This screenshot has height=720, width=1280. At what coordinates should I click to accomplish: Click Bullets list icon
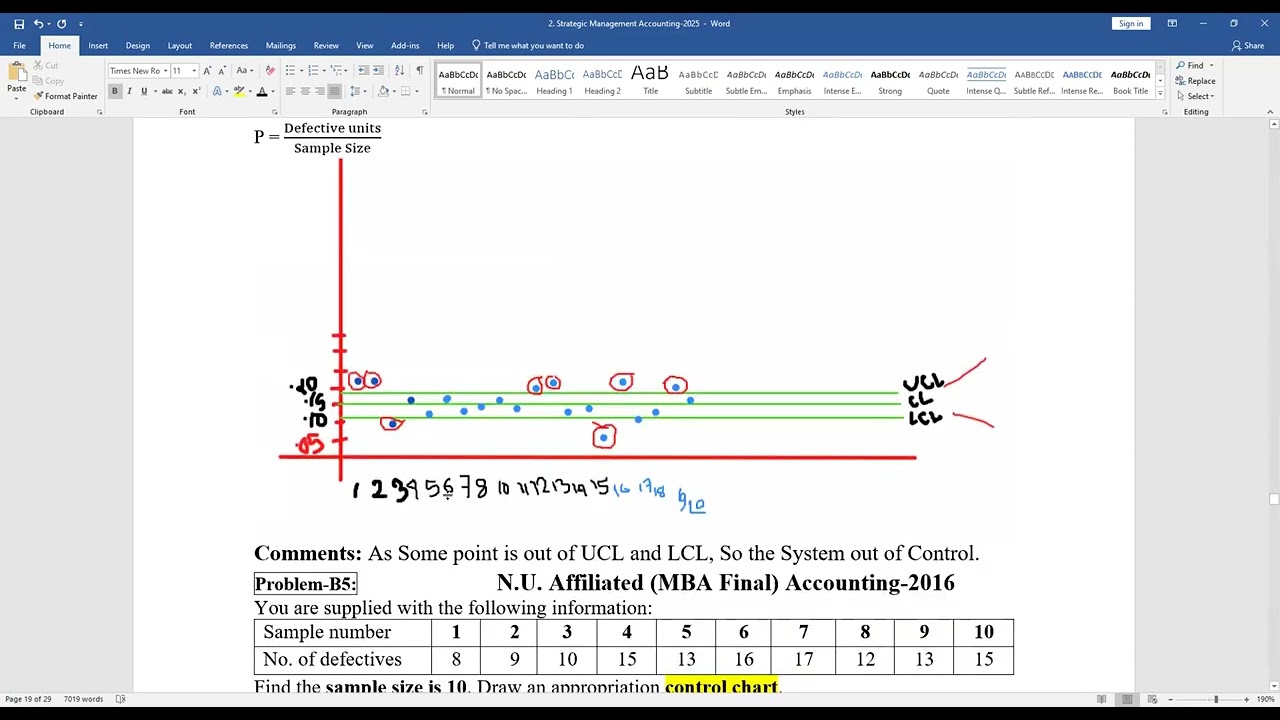[290, 71]
